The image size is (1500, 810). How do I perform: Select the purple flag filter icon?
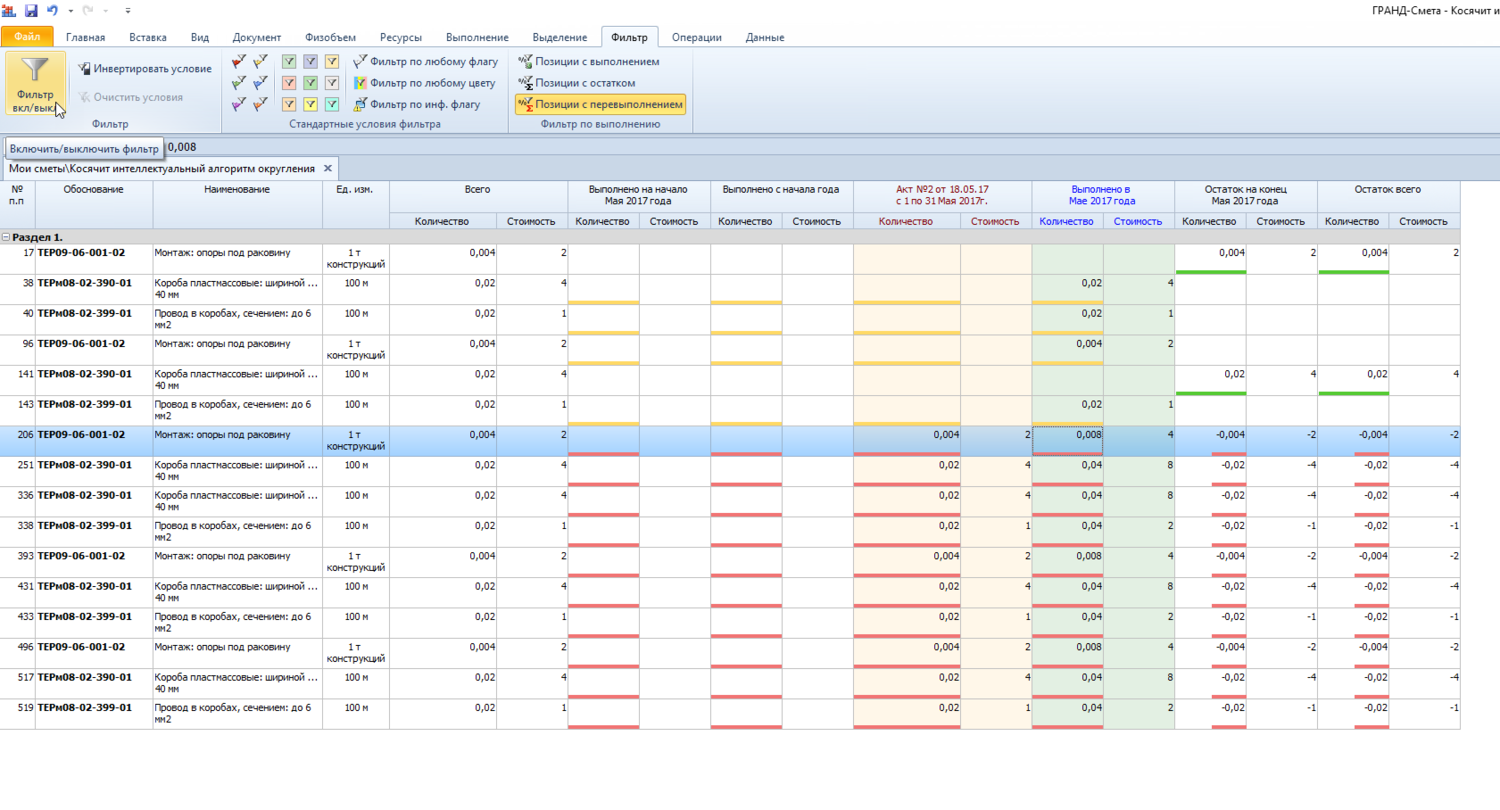click(x=238, y=104)
